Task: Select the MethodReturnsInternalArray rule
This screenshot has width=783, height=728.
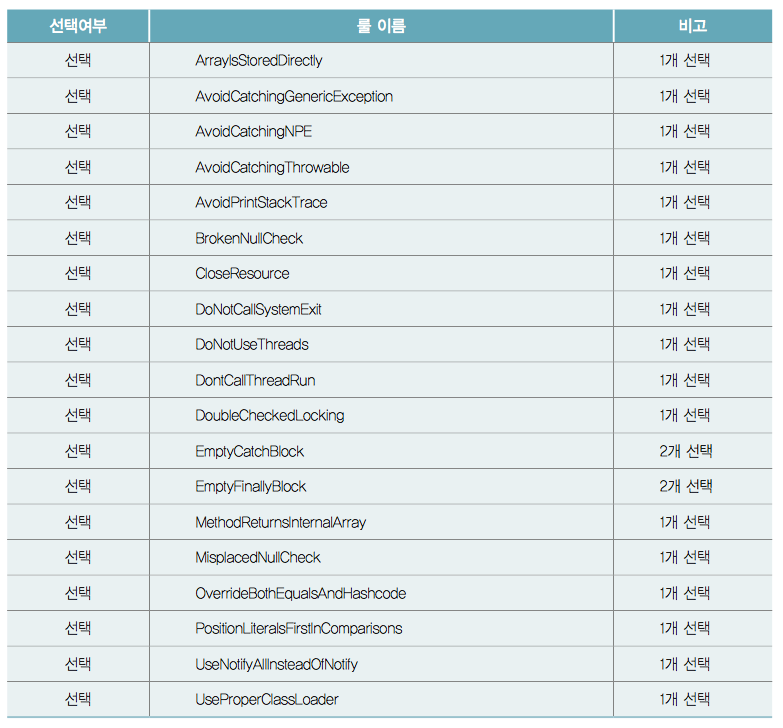Action: [x=281, y=522]
